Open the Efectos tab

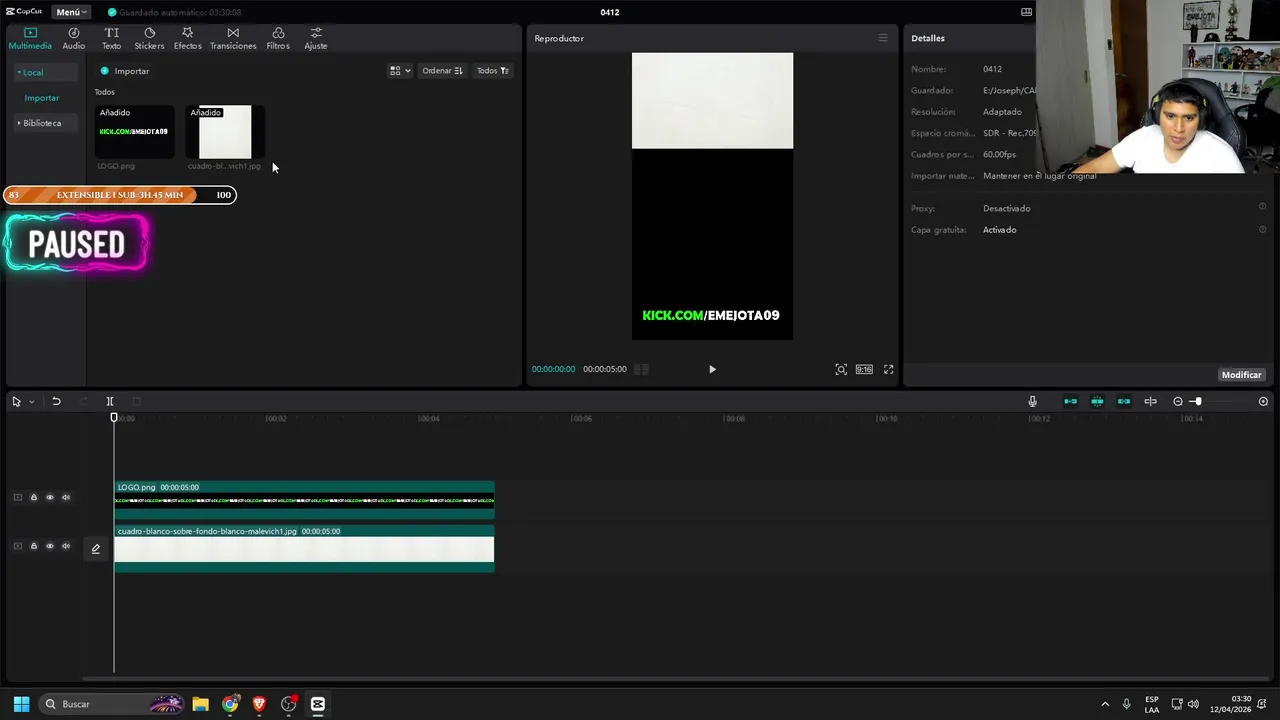pyautogui.click(x=187, y=38)
